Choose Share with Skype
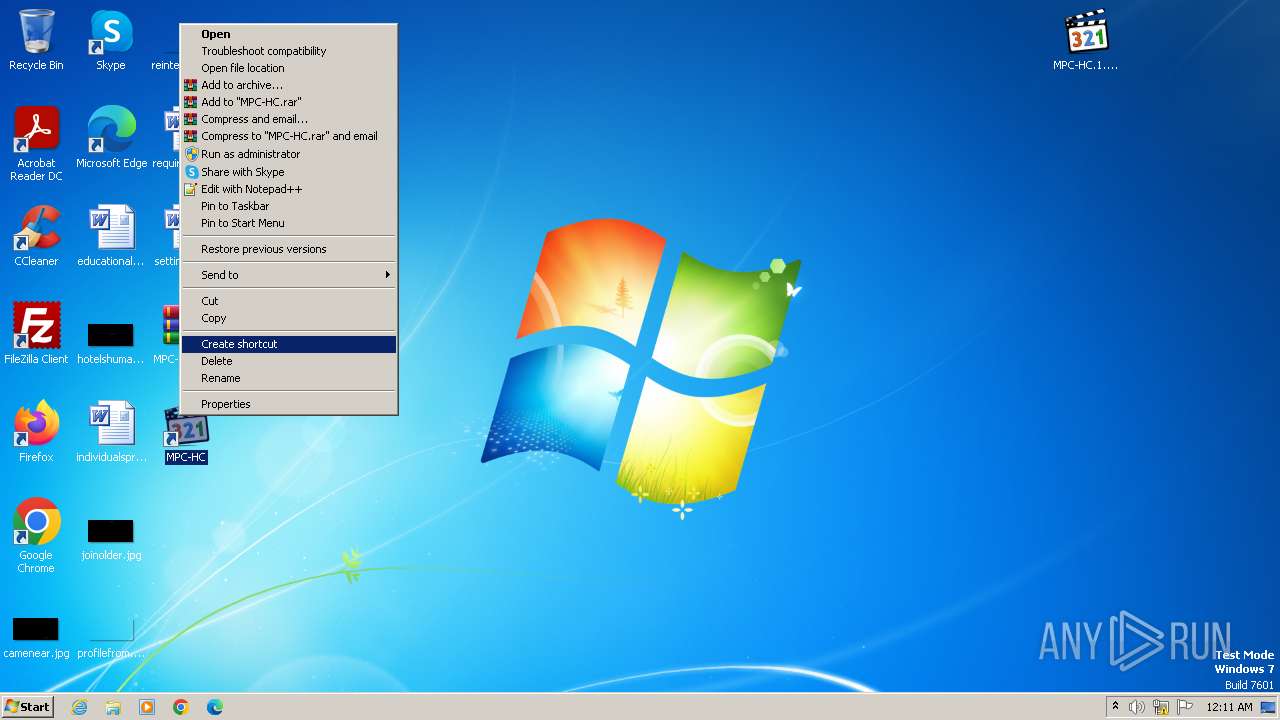 pos(289,172)
